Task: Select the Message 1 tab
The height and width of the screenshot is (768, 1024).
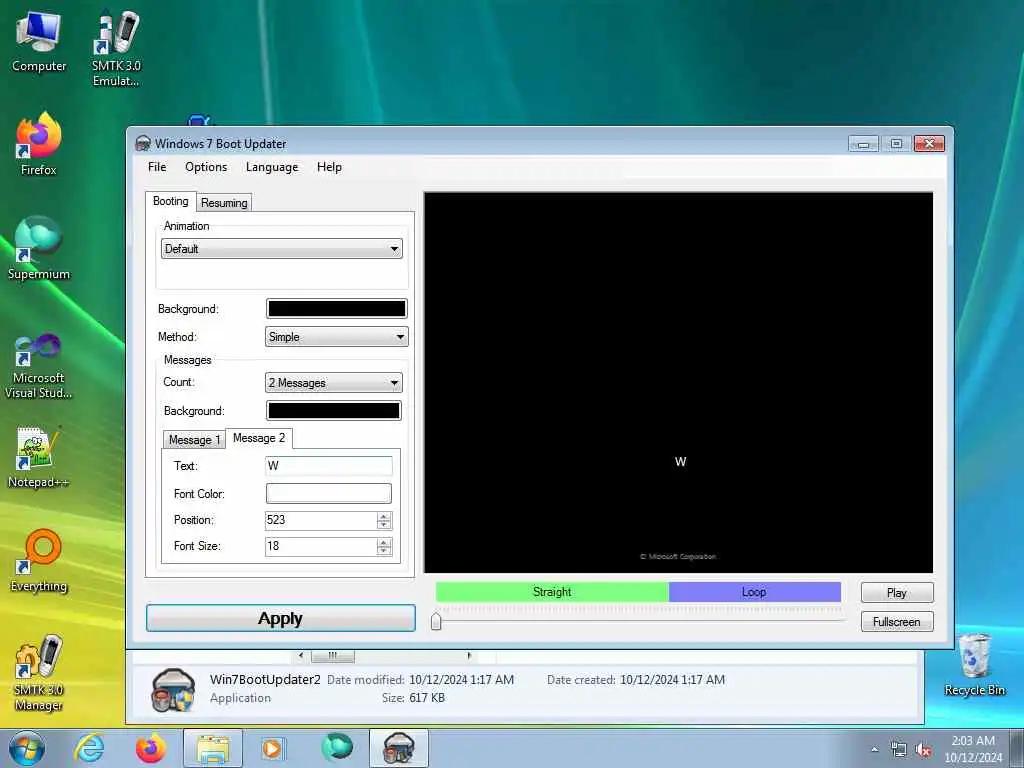Action: pyautogui.click(x=194, y=440)
